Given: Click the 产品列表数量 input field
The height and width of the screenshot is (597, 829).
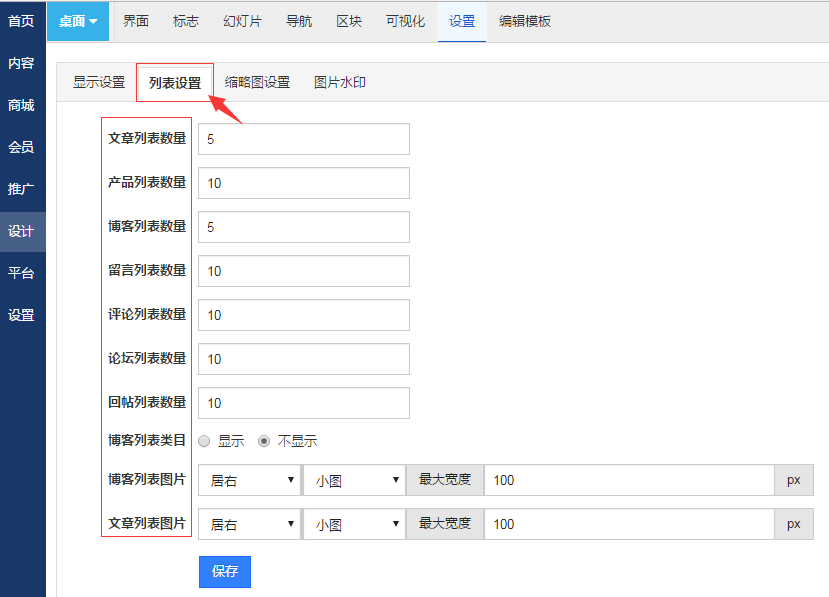Looking at the screenshot, I should coord(304,183).
